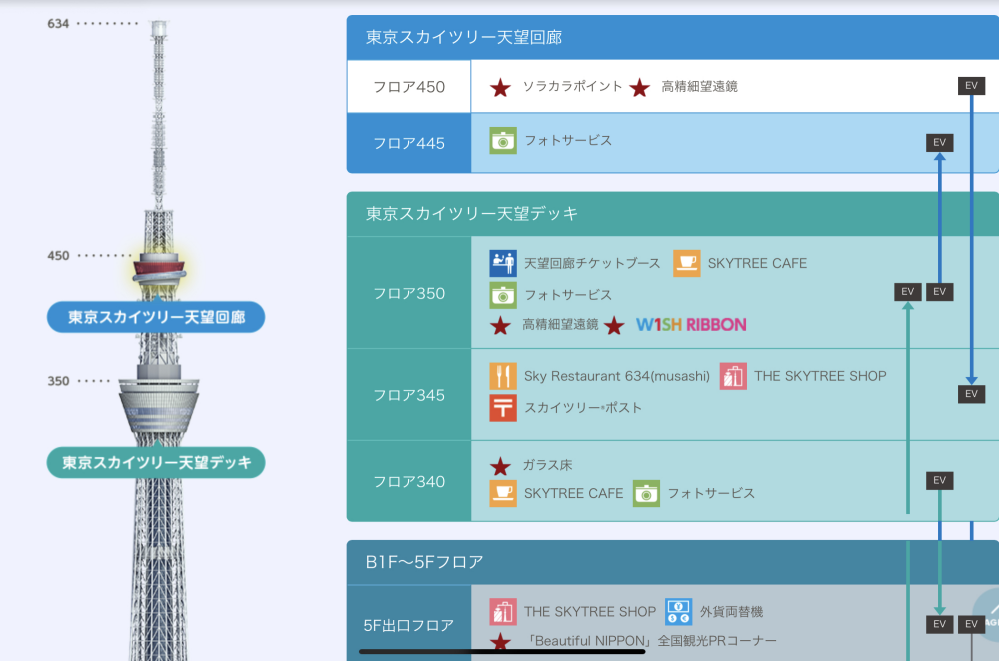This screenshot has height=661, width=999.
Task: Click the 外貨両替機 text
Action: click(731, 612)
